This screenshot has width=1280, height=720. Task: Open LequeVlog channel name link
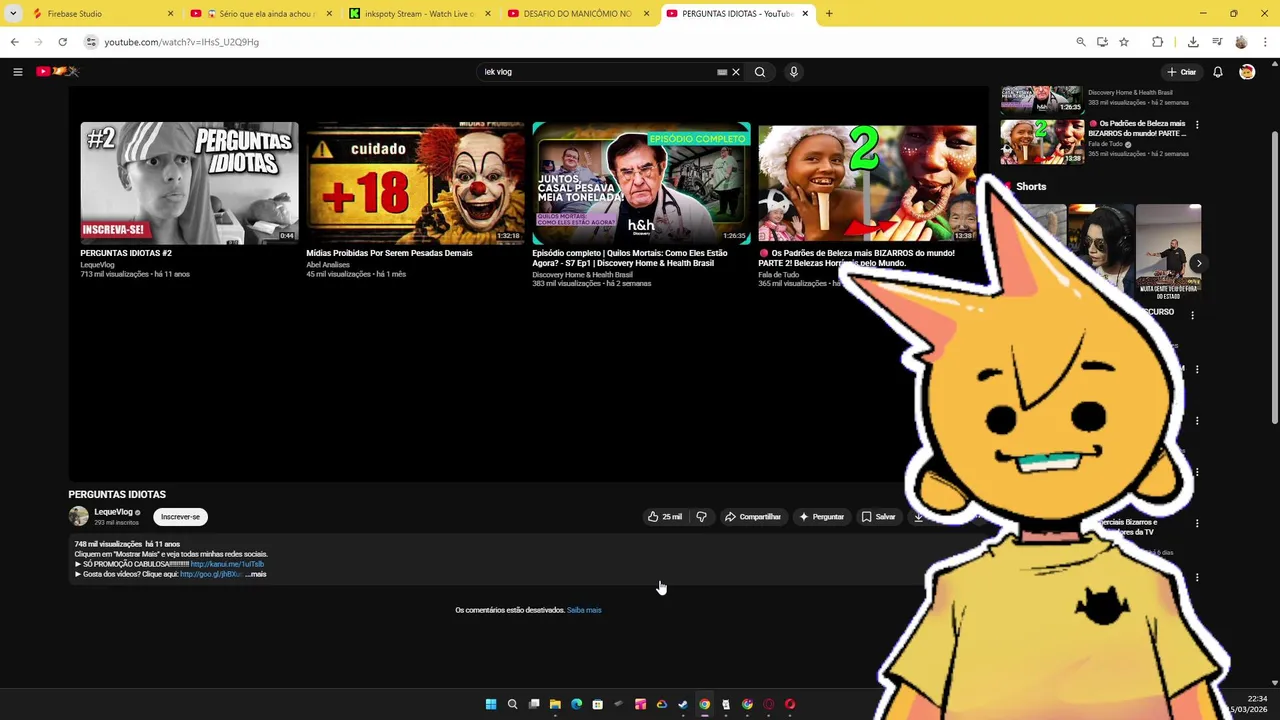point(113,512)
